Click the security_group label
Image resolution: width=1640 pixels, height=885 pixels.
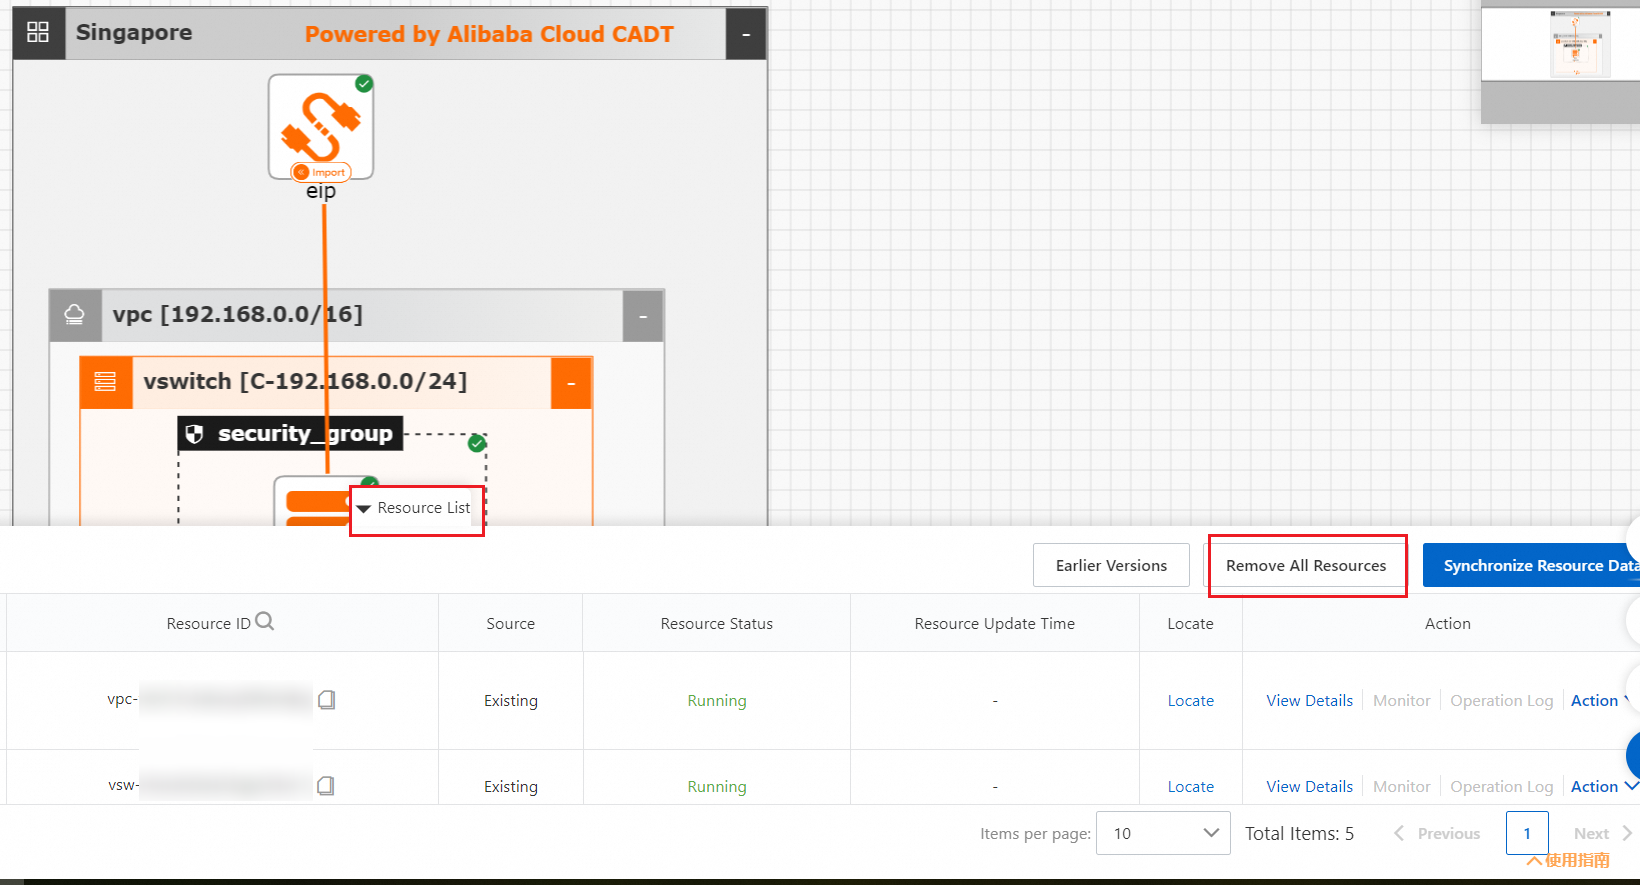click(305, 433)
